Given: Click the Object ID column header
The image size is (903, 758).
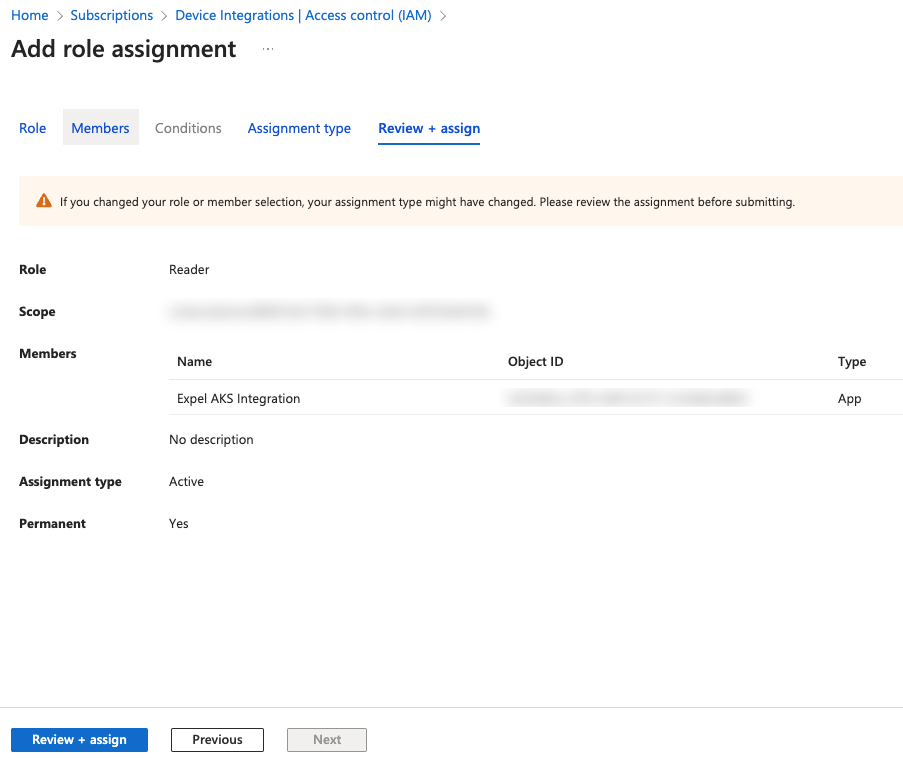Looking at the screenshot, I should click(x=535, y=361).
